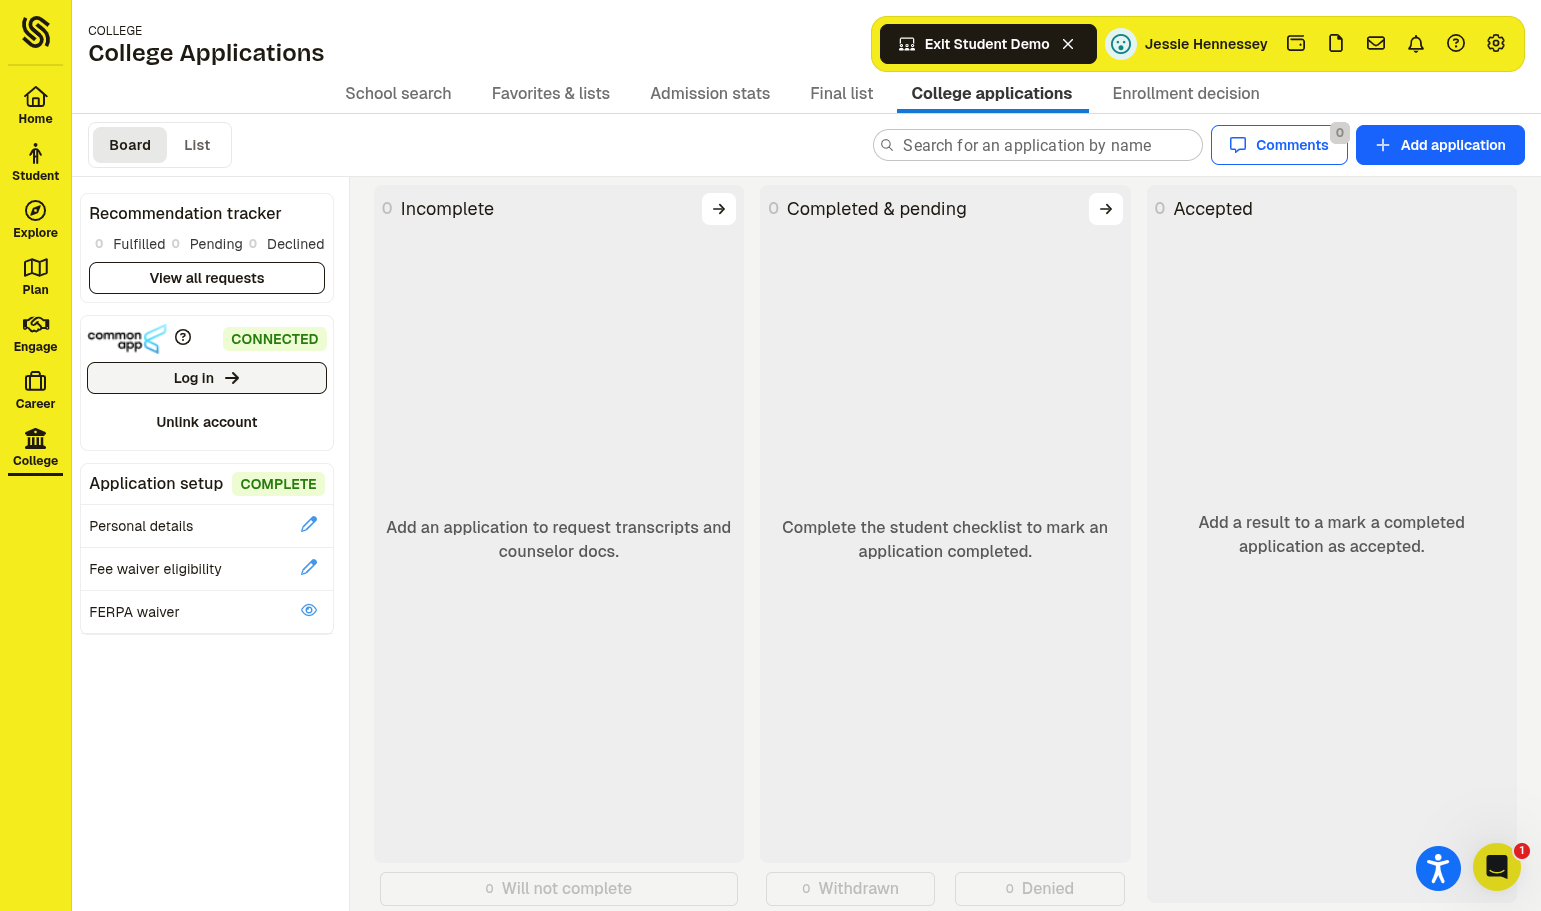Click Jessie Hennessey avatar

[1121, 44]
